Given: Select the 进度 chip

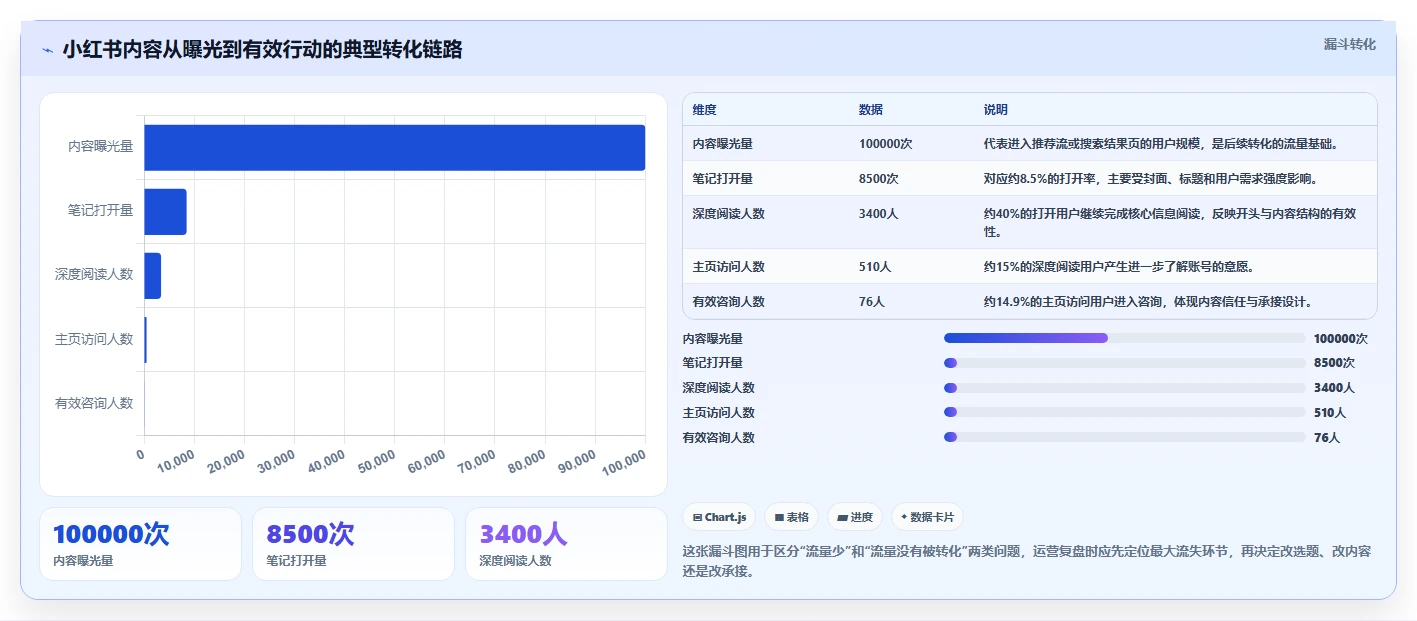Looking at the screenshot, I should [855, 517].
